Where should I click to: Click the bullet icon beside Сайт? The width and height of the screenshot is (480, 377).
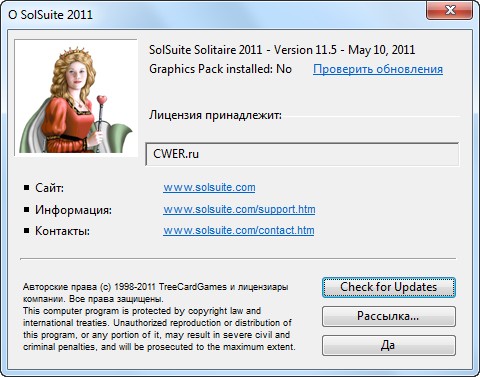tap(27, 188)
